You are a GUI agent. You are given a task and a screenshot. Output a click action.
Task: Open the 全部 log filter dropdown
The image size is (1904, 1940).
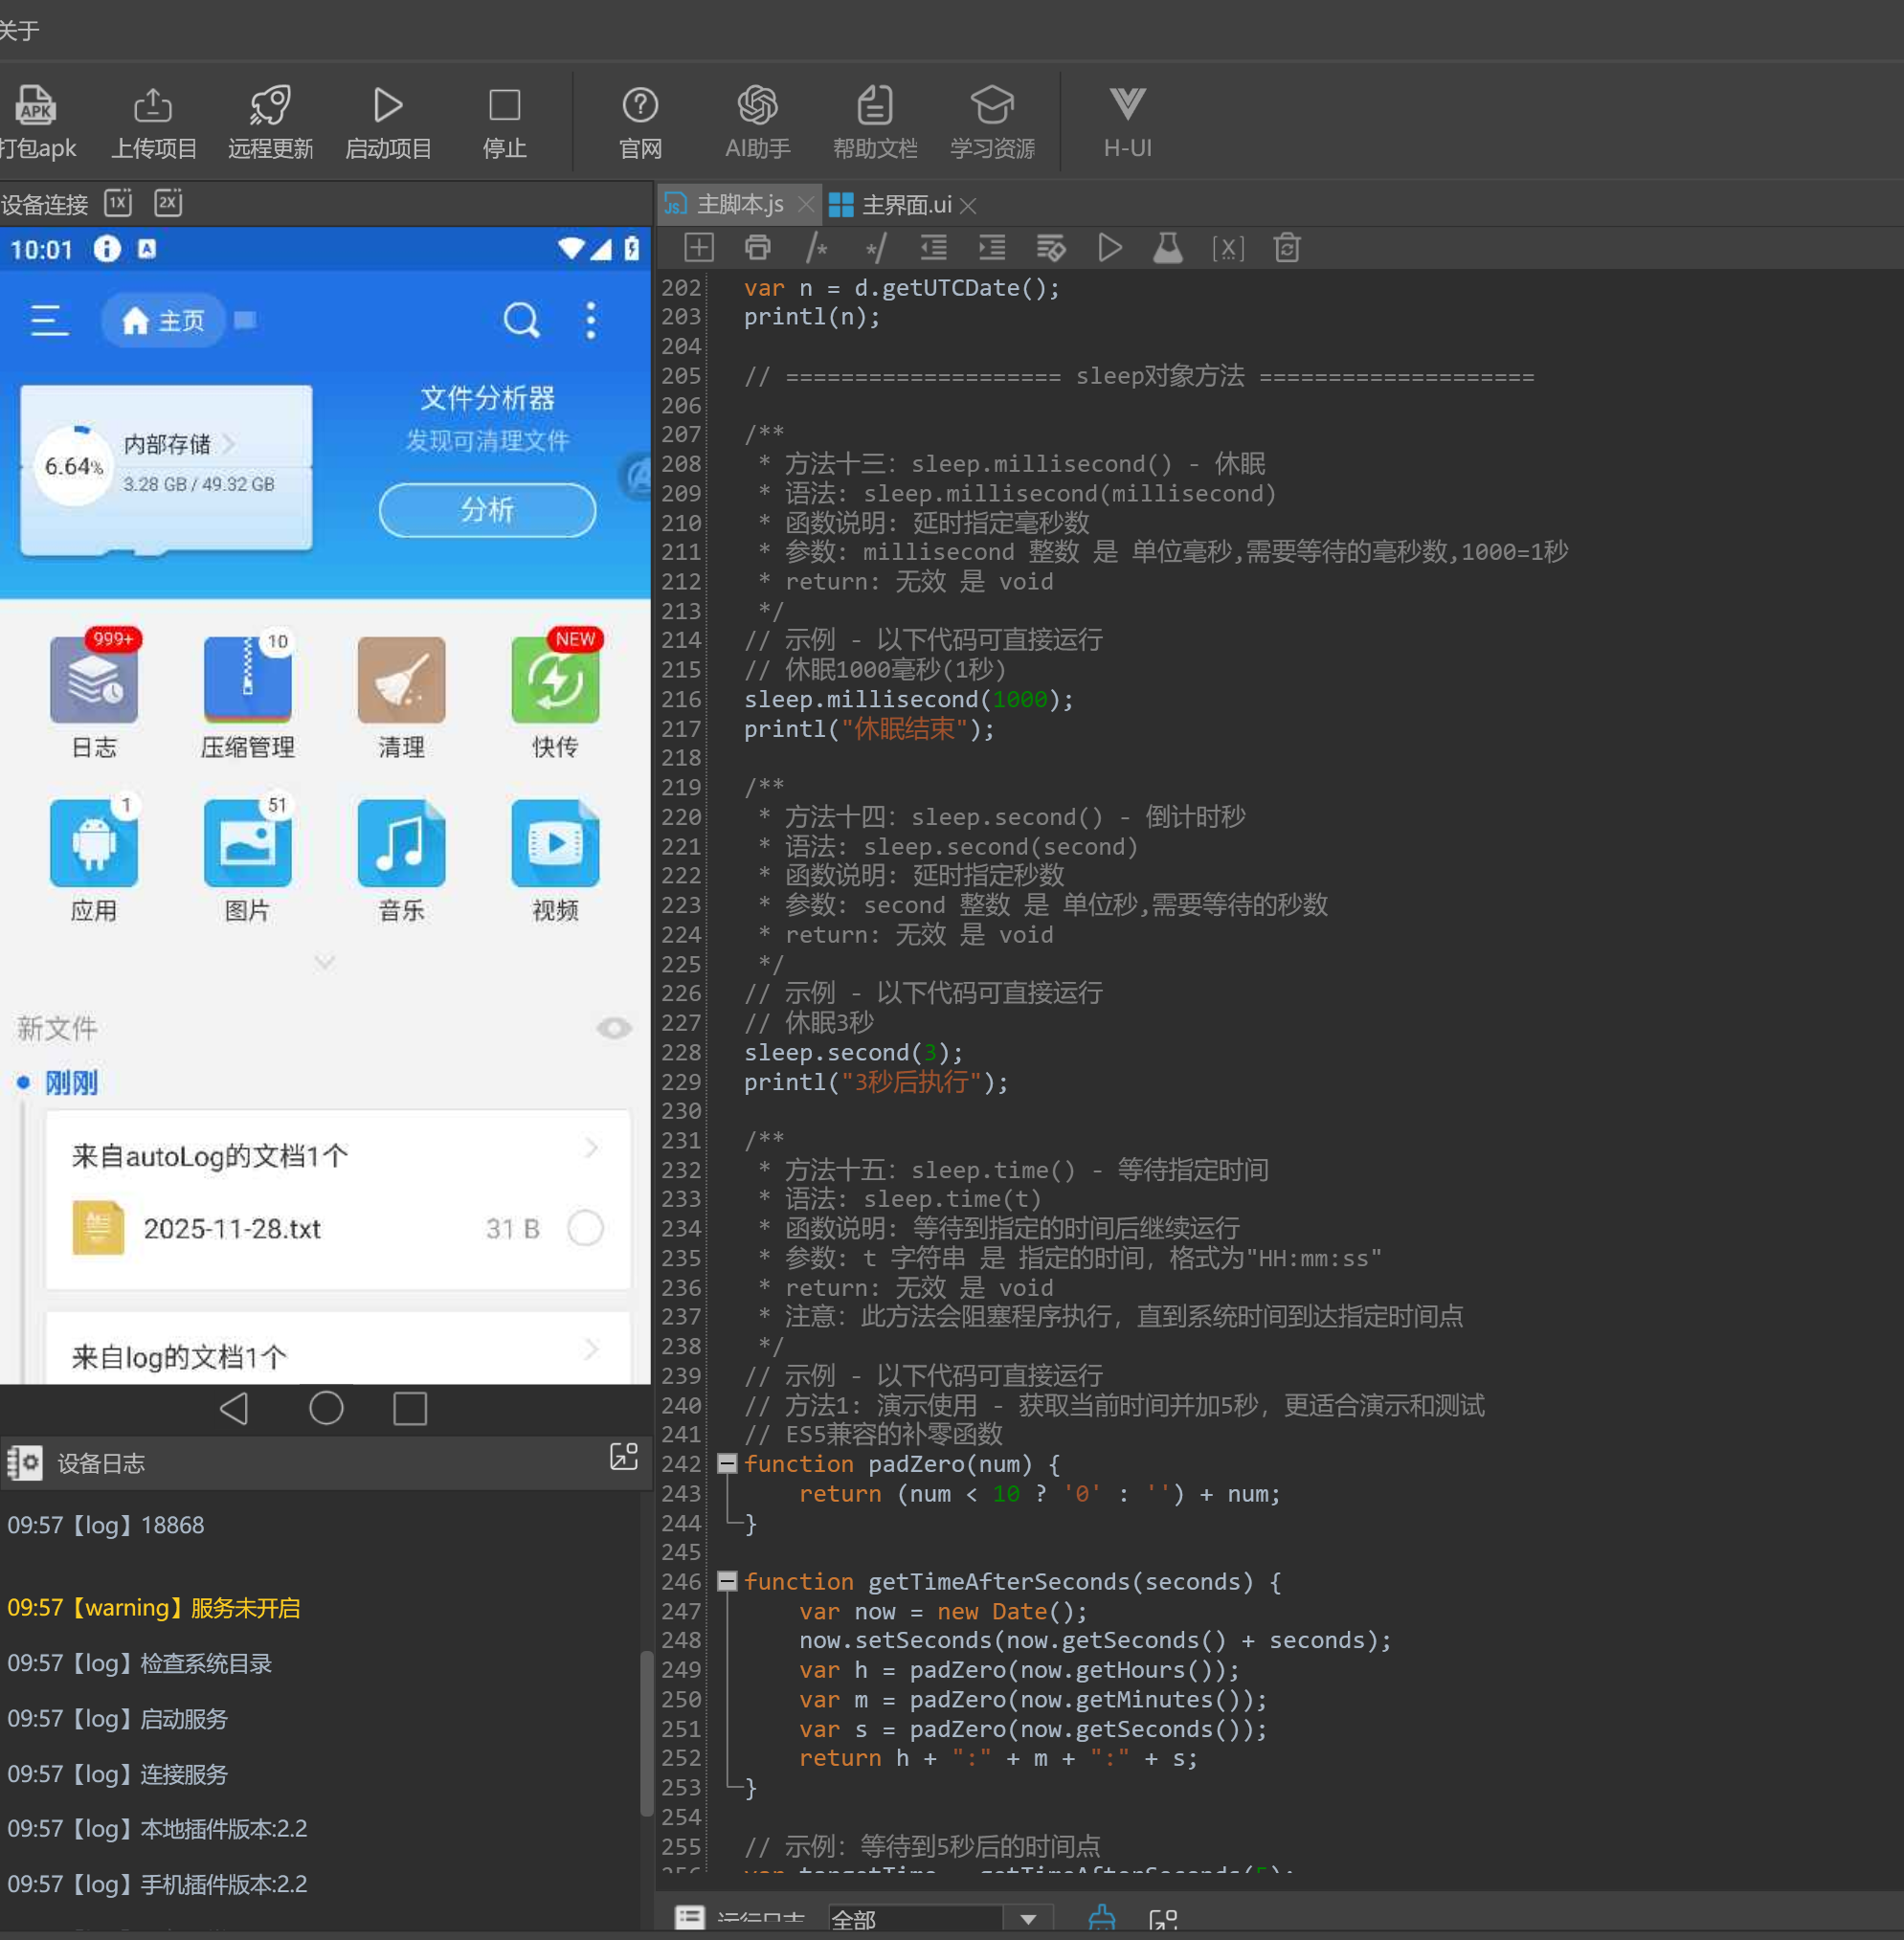(x=1027, y=1918)
